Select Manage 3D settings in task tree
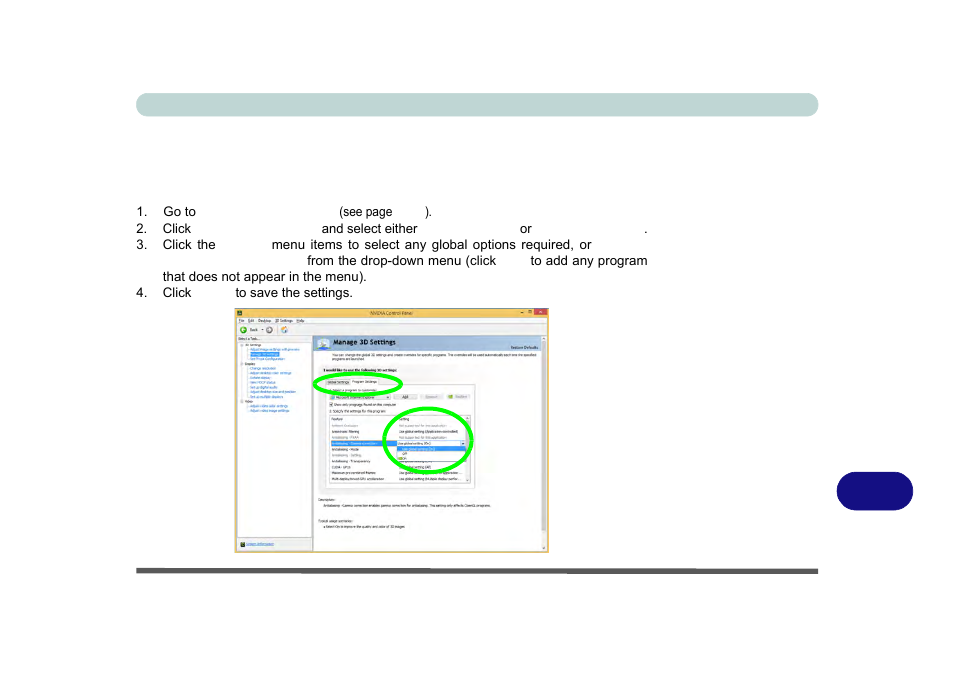The image size is (954, 673). tap(265, 354)
